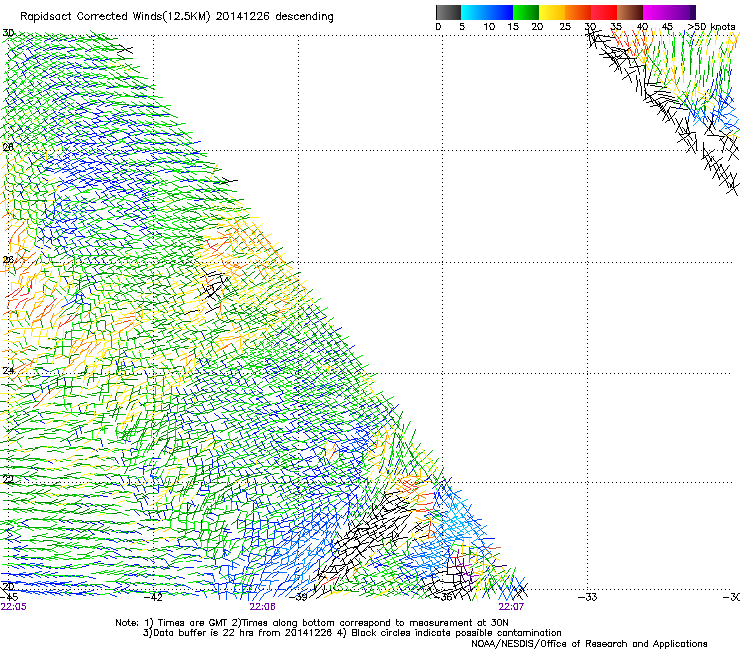Click the gray 0–5 knots color bar segment
Screen dimensions: 740x650
click(x=448, y=12)
